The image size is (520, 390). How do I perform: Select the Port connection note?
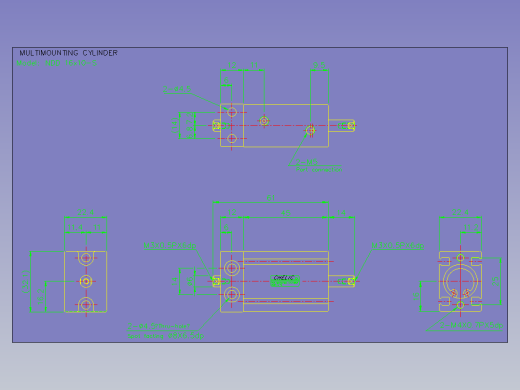point(319,170)
